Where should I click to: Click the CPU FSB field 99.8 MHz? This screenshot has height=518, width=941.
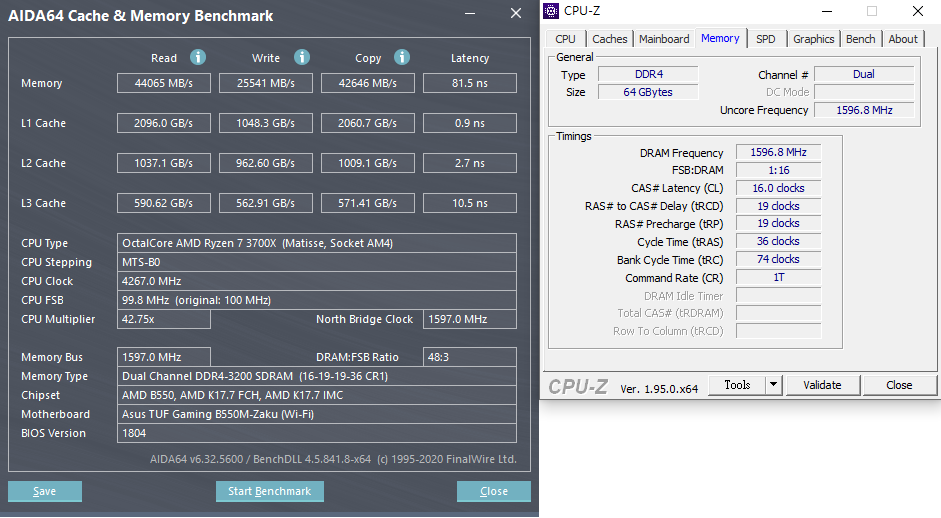(317, 300)
